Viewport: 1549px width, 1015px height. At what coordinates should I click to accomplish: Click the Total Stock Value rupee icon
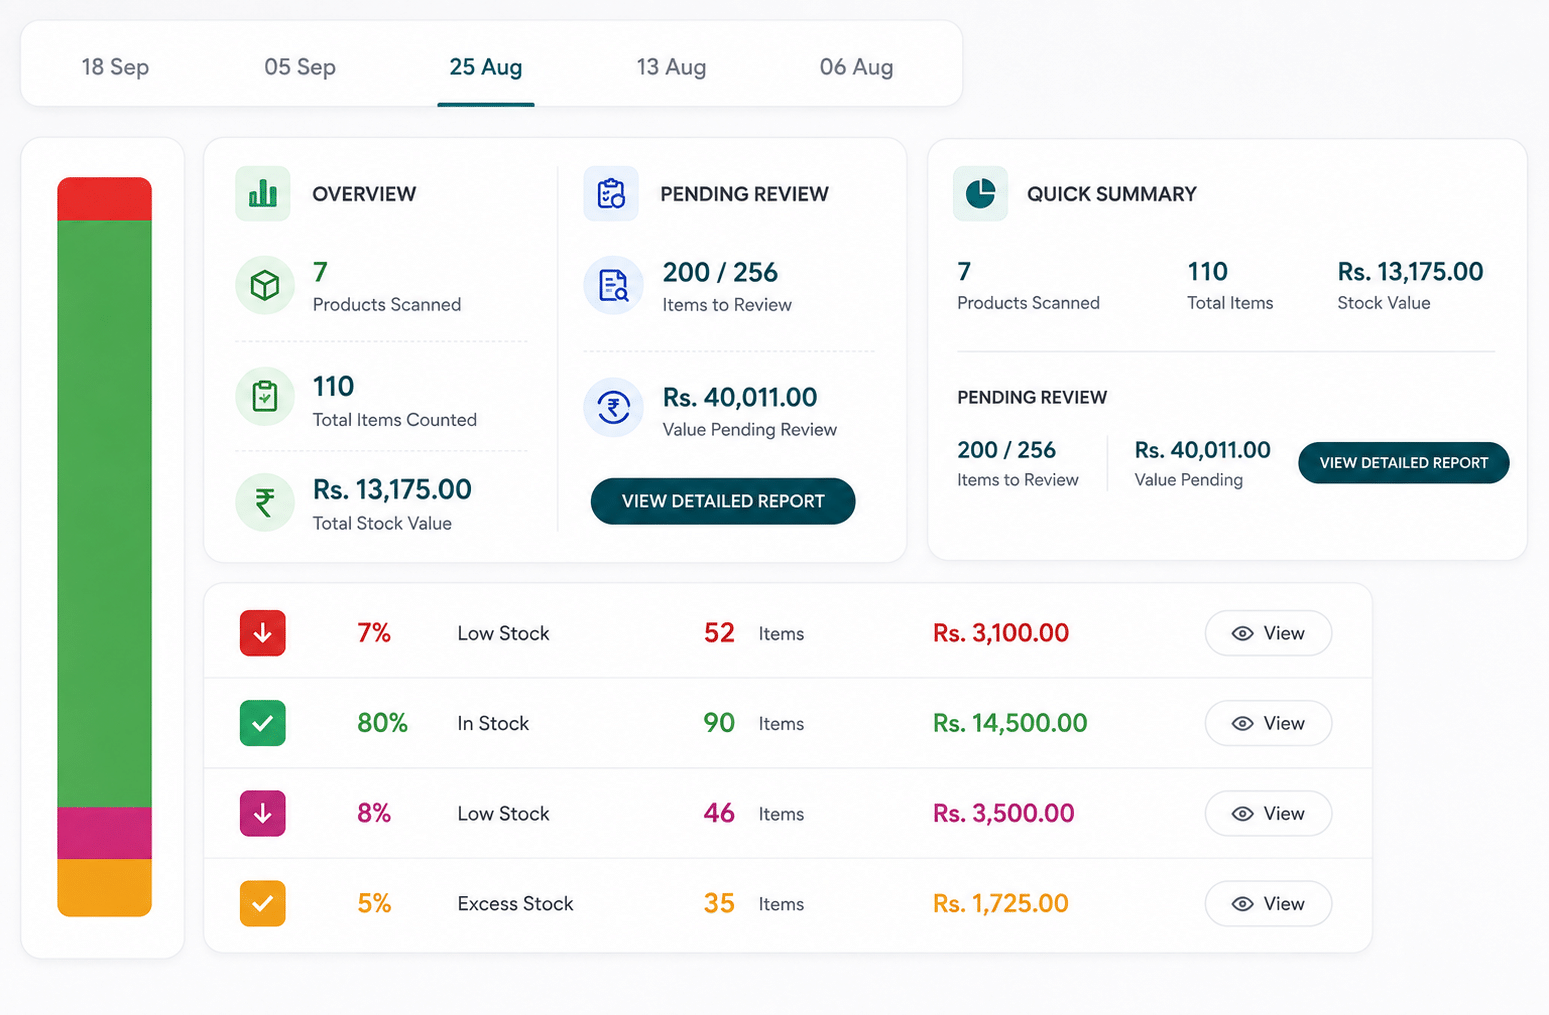265,502
